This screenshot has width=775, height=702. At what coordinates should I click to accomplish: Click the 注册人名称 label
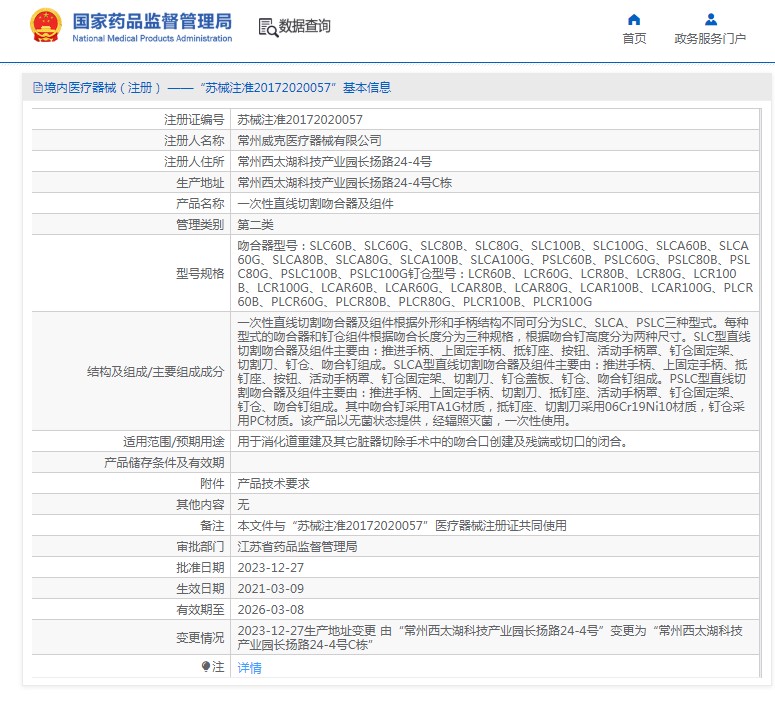(194, 141)
